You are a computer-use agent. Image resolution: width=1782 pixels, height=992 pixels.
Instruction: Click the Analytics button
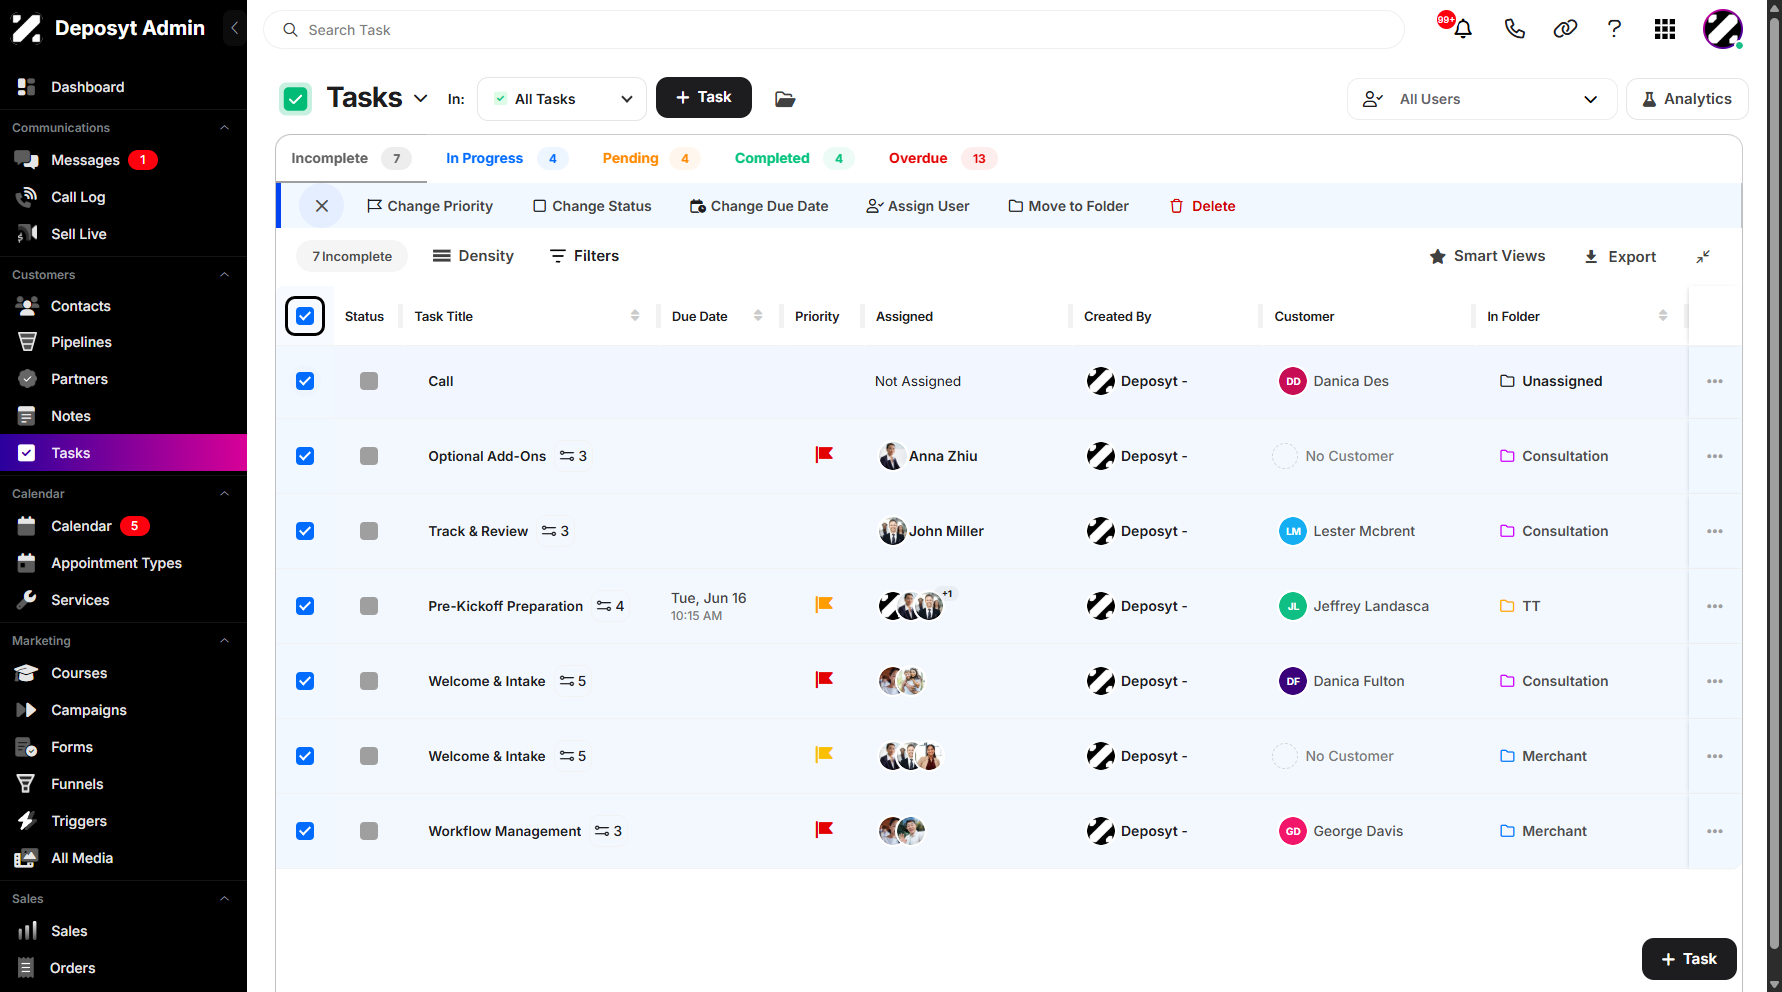tap(1687, 99)
